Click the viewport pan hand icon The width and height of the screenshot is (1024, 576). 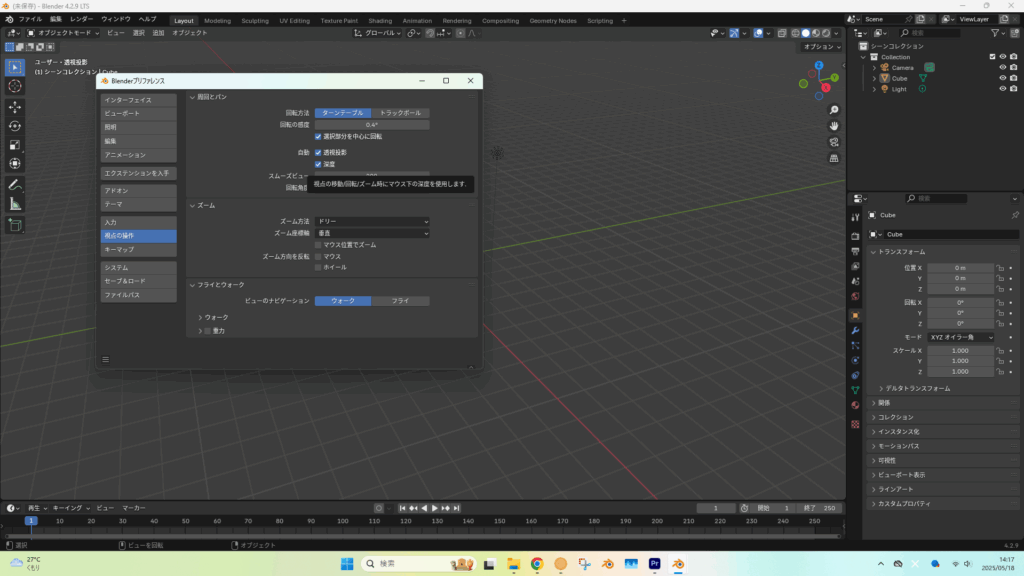pos(834,125)
